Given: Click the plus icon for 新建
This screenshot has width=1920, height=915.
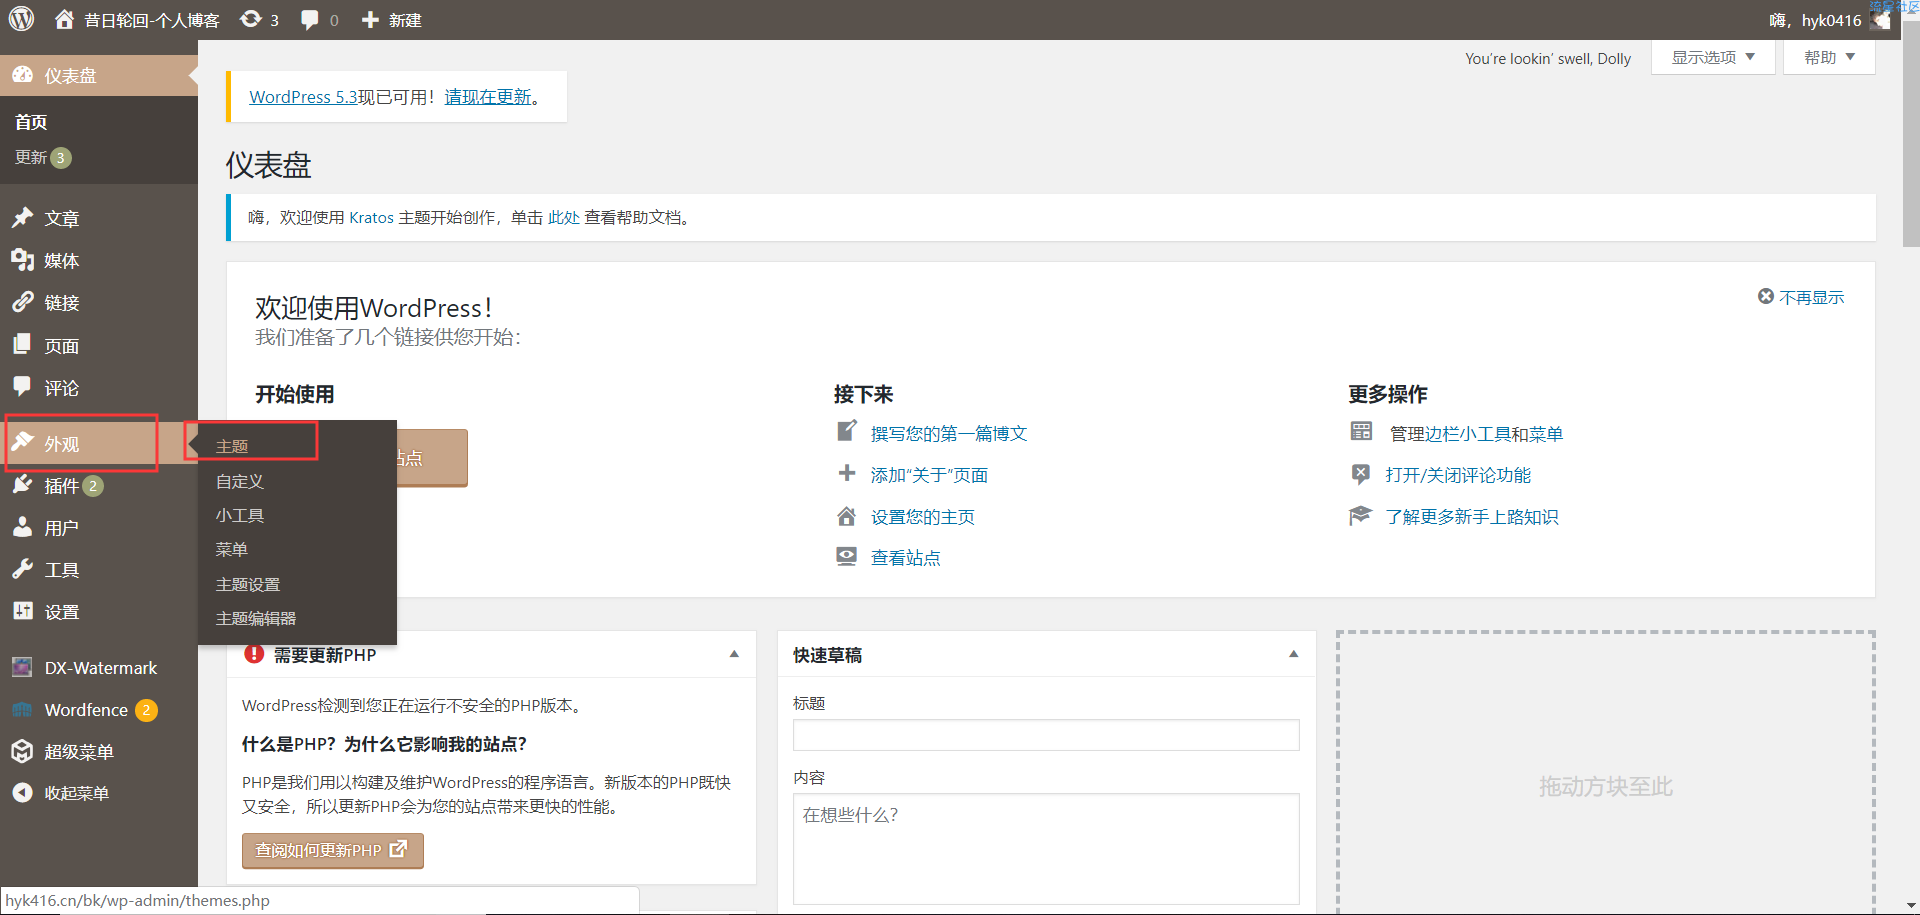Looking at the screenshot, I should (370, 20).
